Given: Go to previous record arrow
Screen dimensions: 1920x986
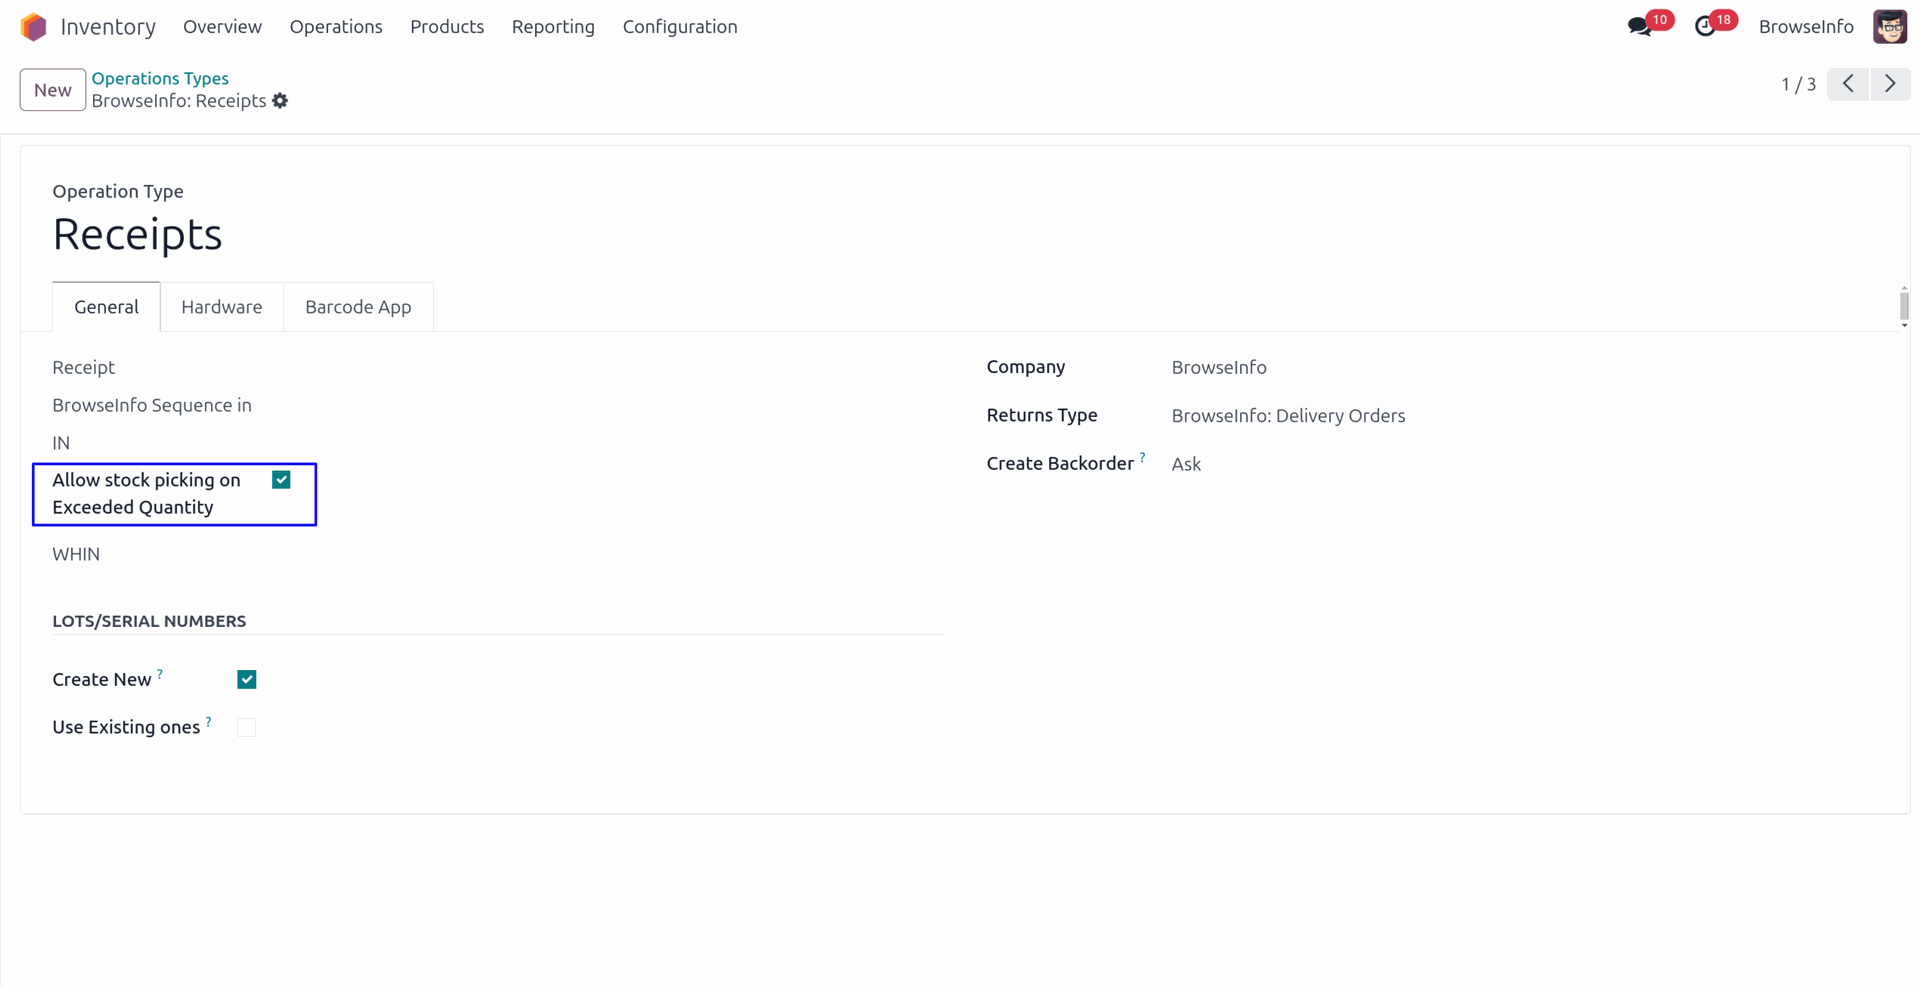Looking at the screenshot, I should 1847,84.
